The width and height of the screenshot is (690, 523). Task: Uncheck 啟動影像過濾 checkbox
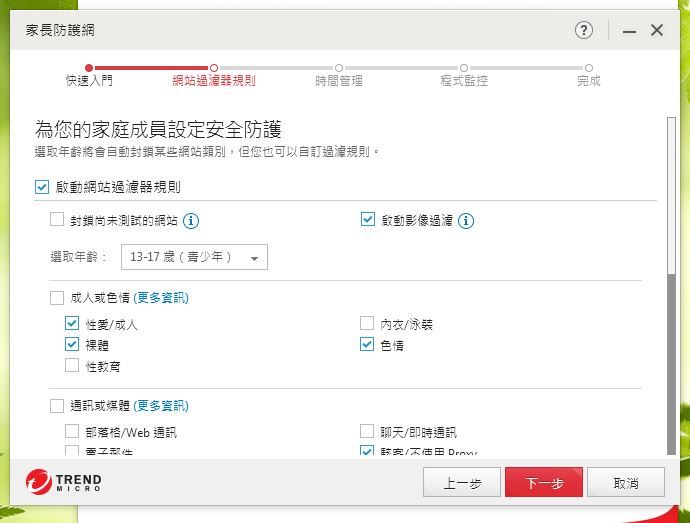point(367,220)
